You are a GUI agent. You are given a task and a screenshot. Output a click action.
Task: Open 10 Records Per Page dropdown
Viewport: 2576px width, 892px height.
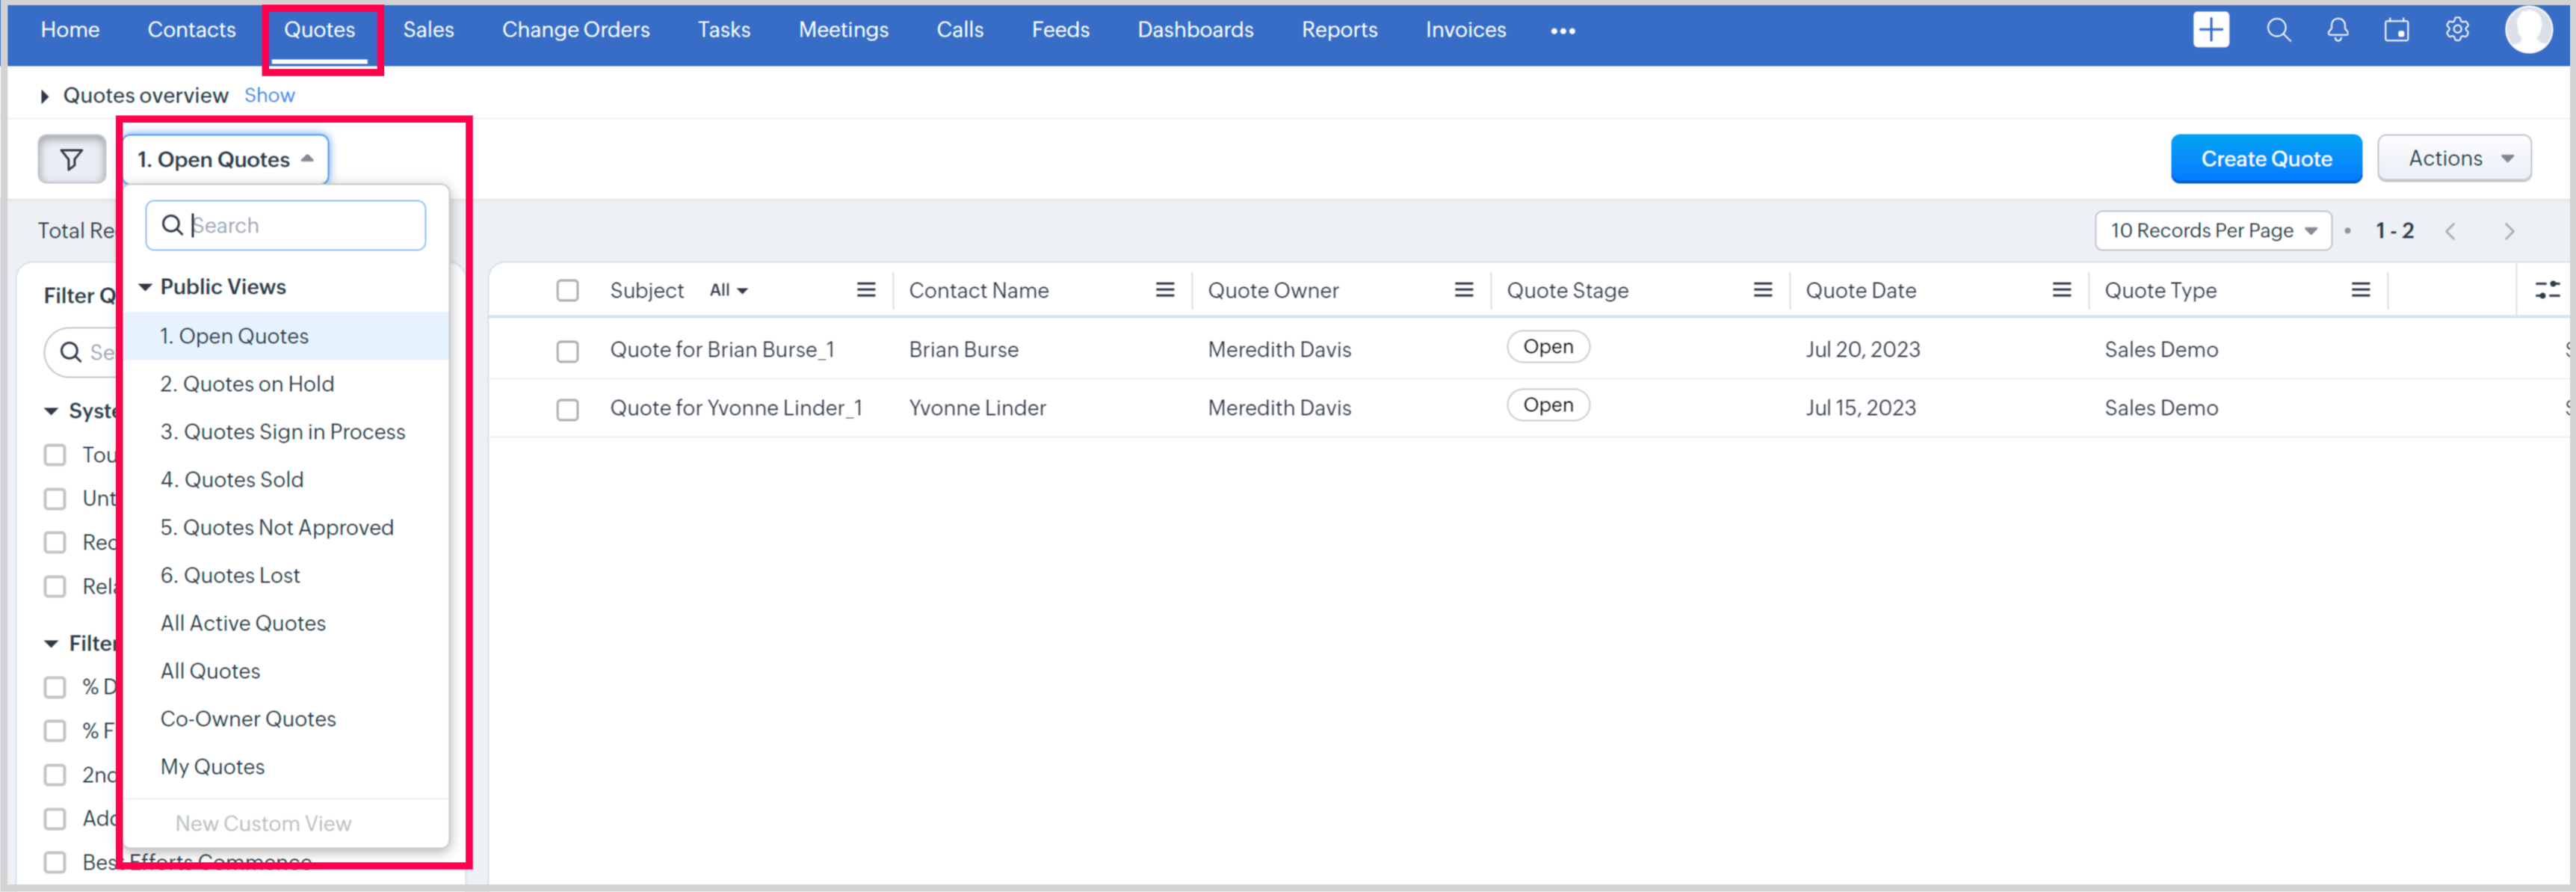click(2212, 230)
